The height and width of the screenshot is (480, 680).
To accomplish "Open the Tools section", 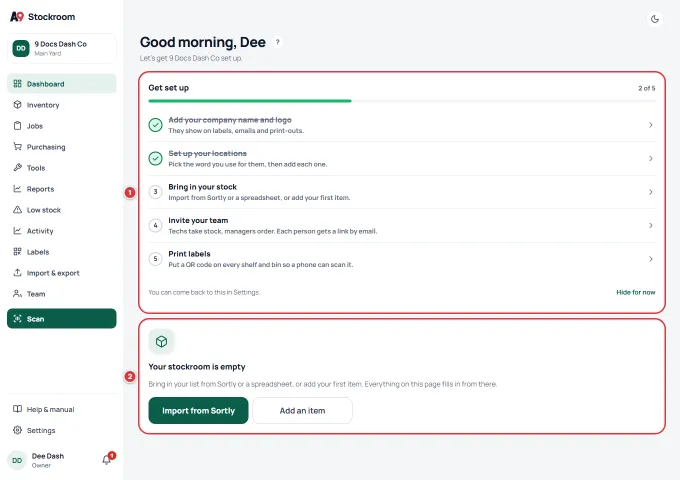I will coord(62,168).
